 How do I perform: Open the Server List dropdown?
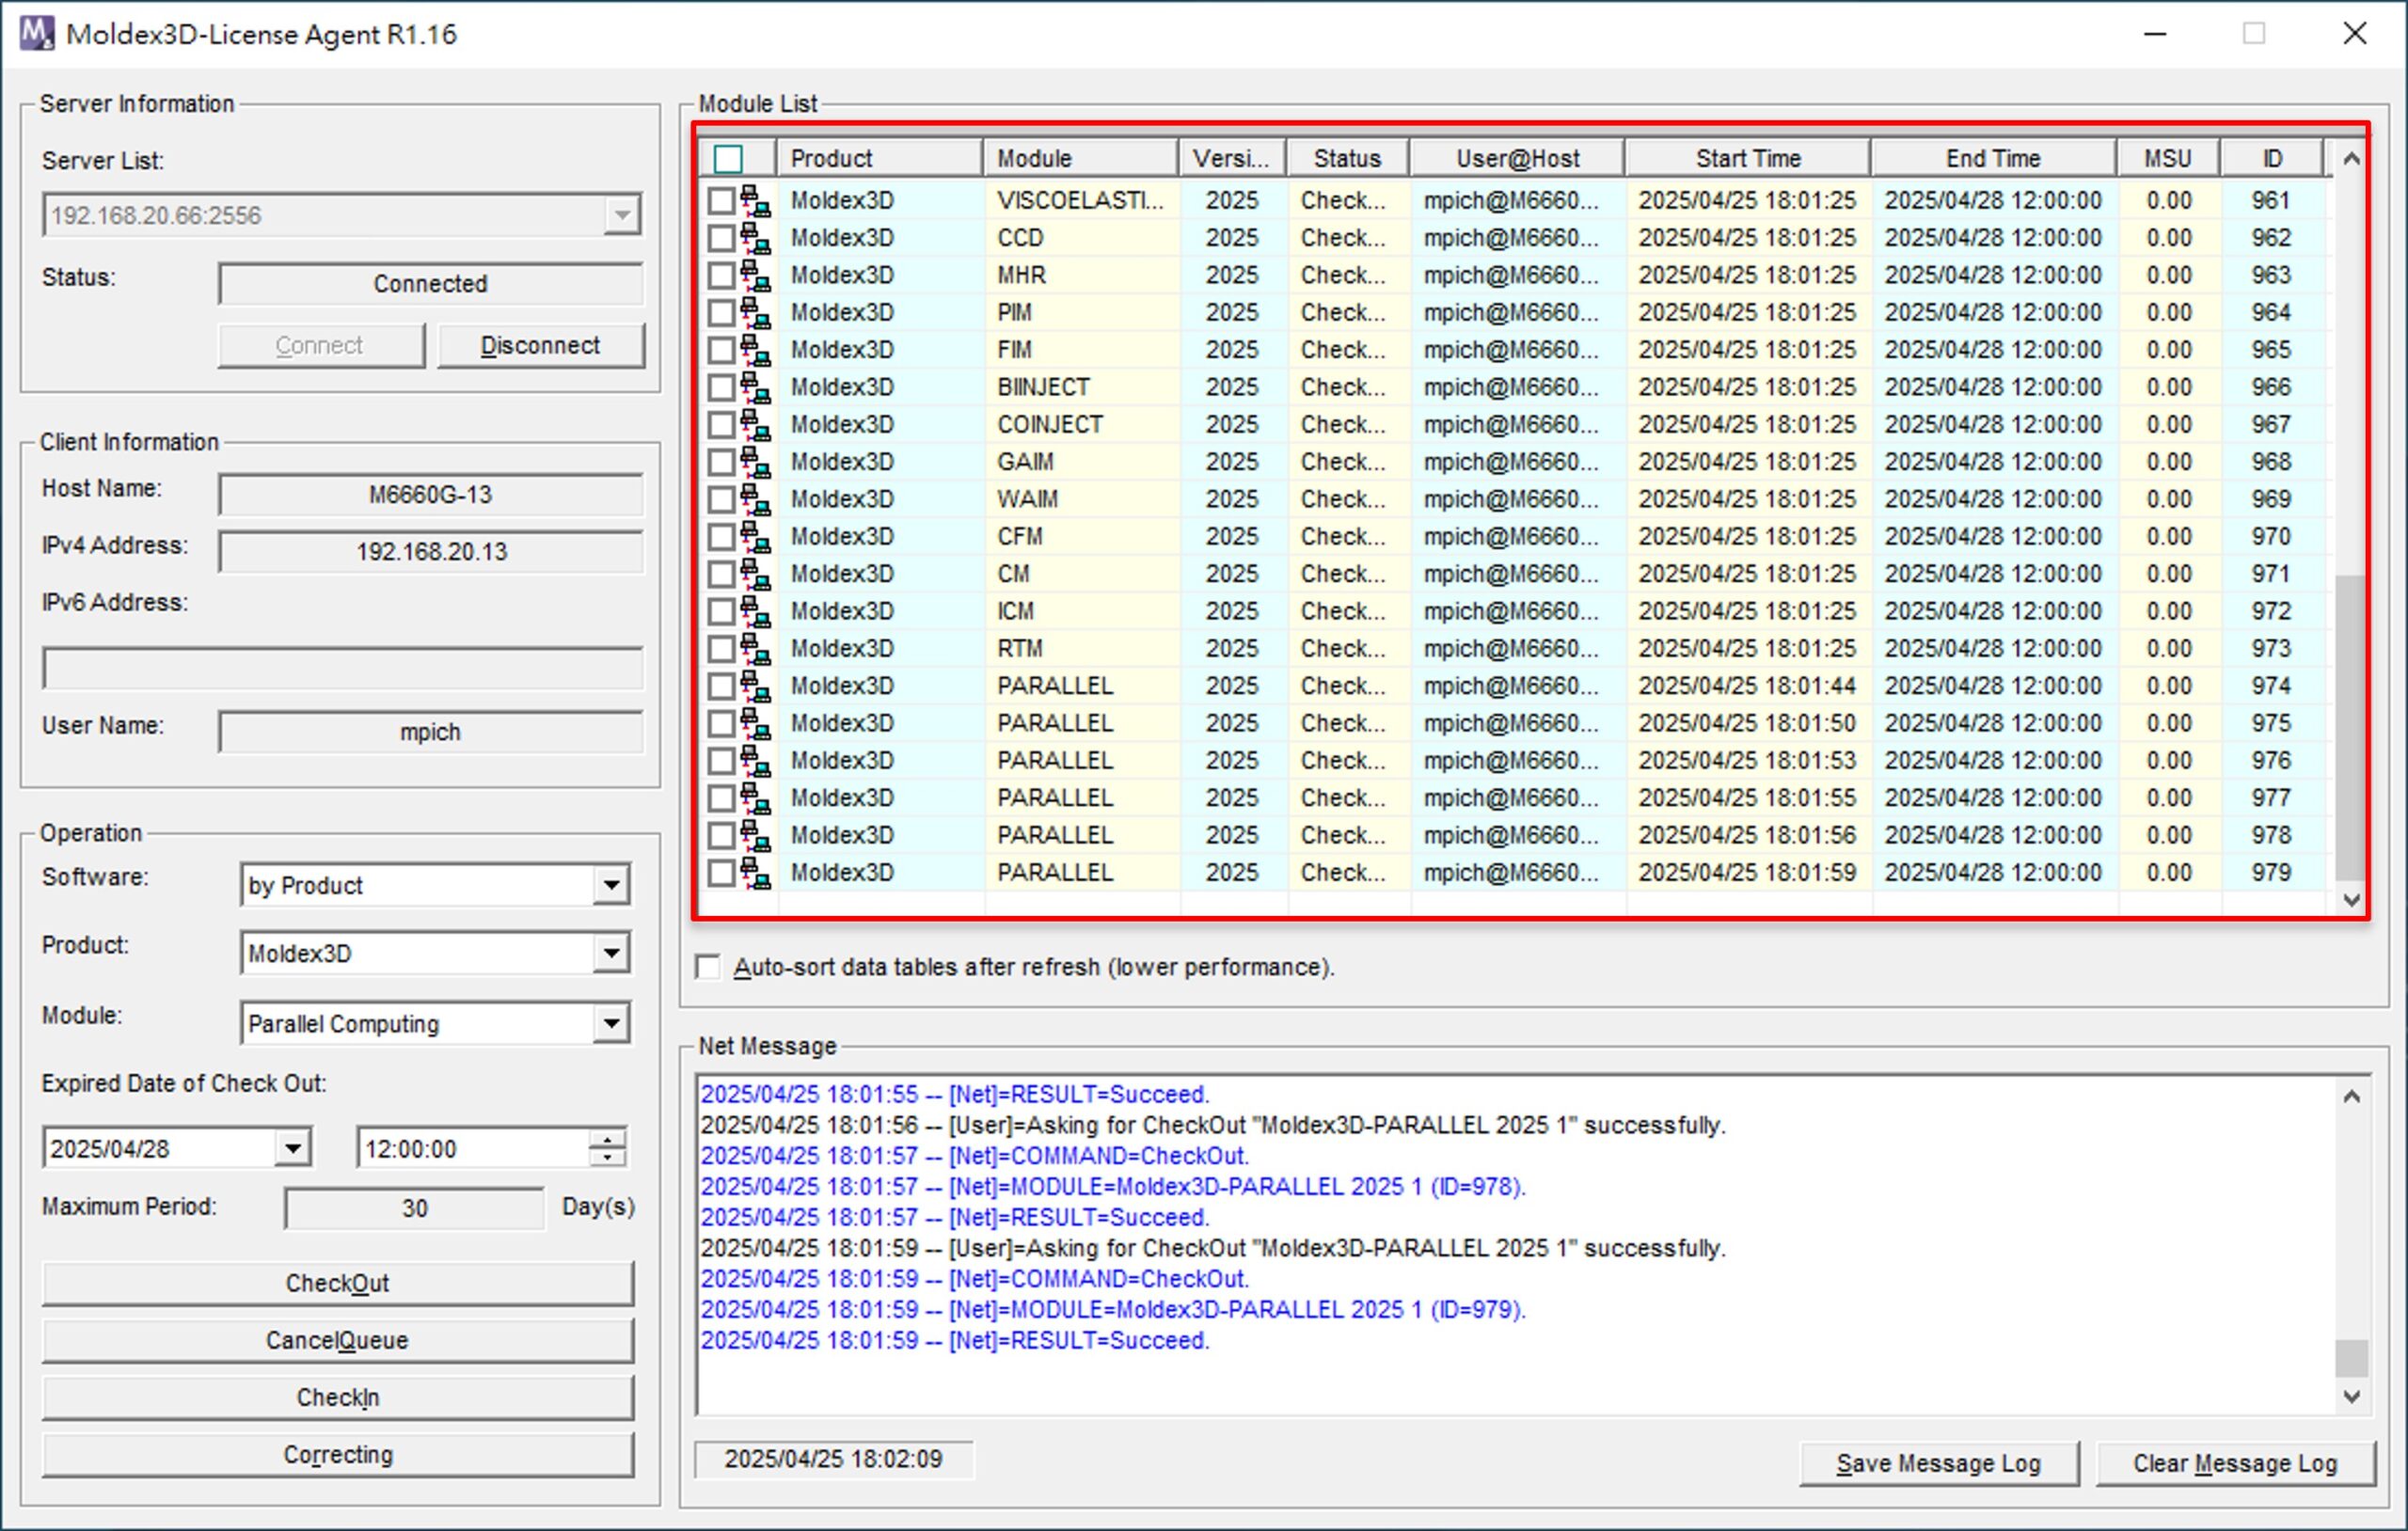[x=622, y=215]
